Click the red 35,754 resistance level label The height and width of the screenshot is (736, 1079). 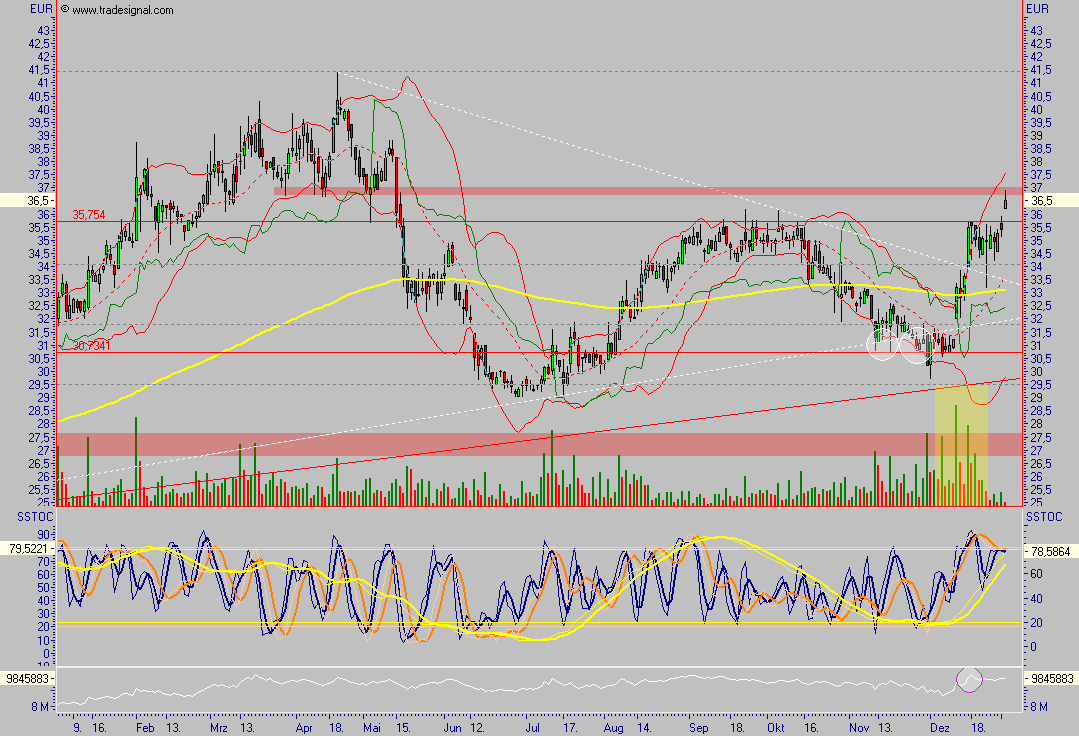[x=89, y=214]
